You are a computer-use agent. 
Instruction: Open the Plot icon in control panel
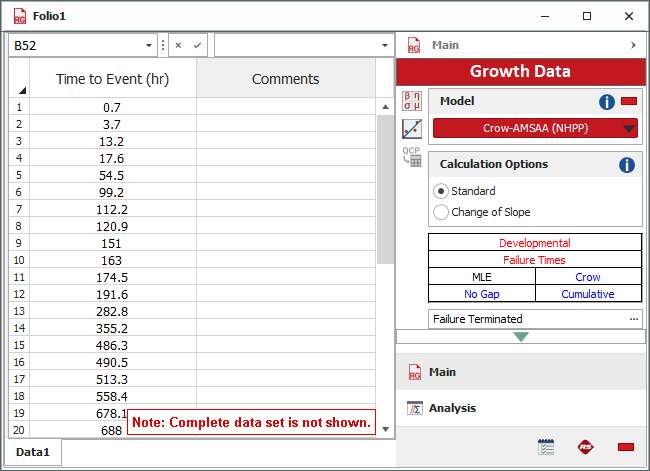[x=411, y=129]
